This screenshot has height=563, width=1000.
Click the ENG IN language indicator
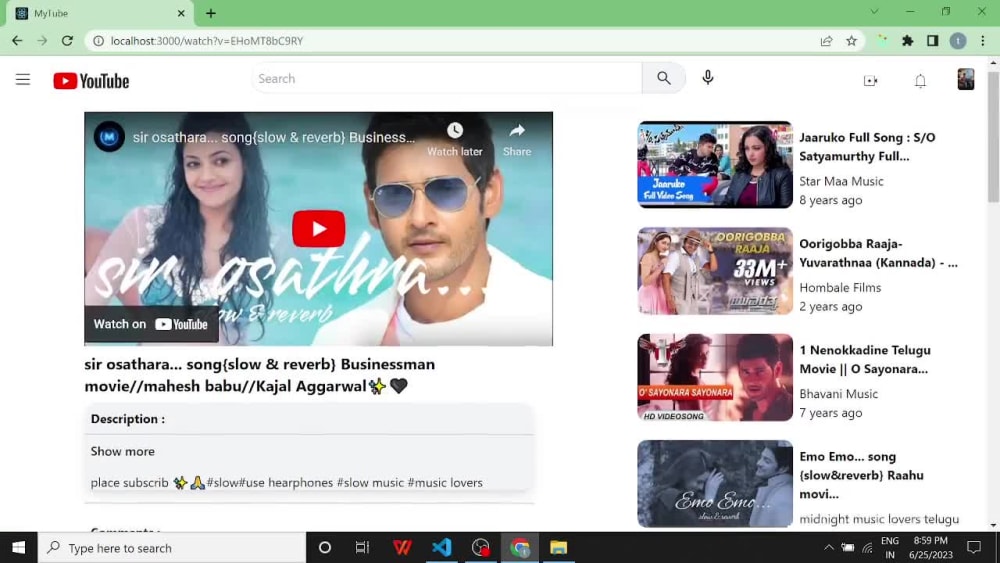pos(890,548)
